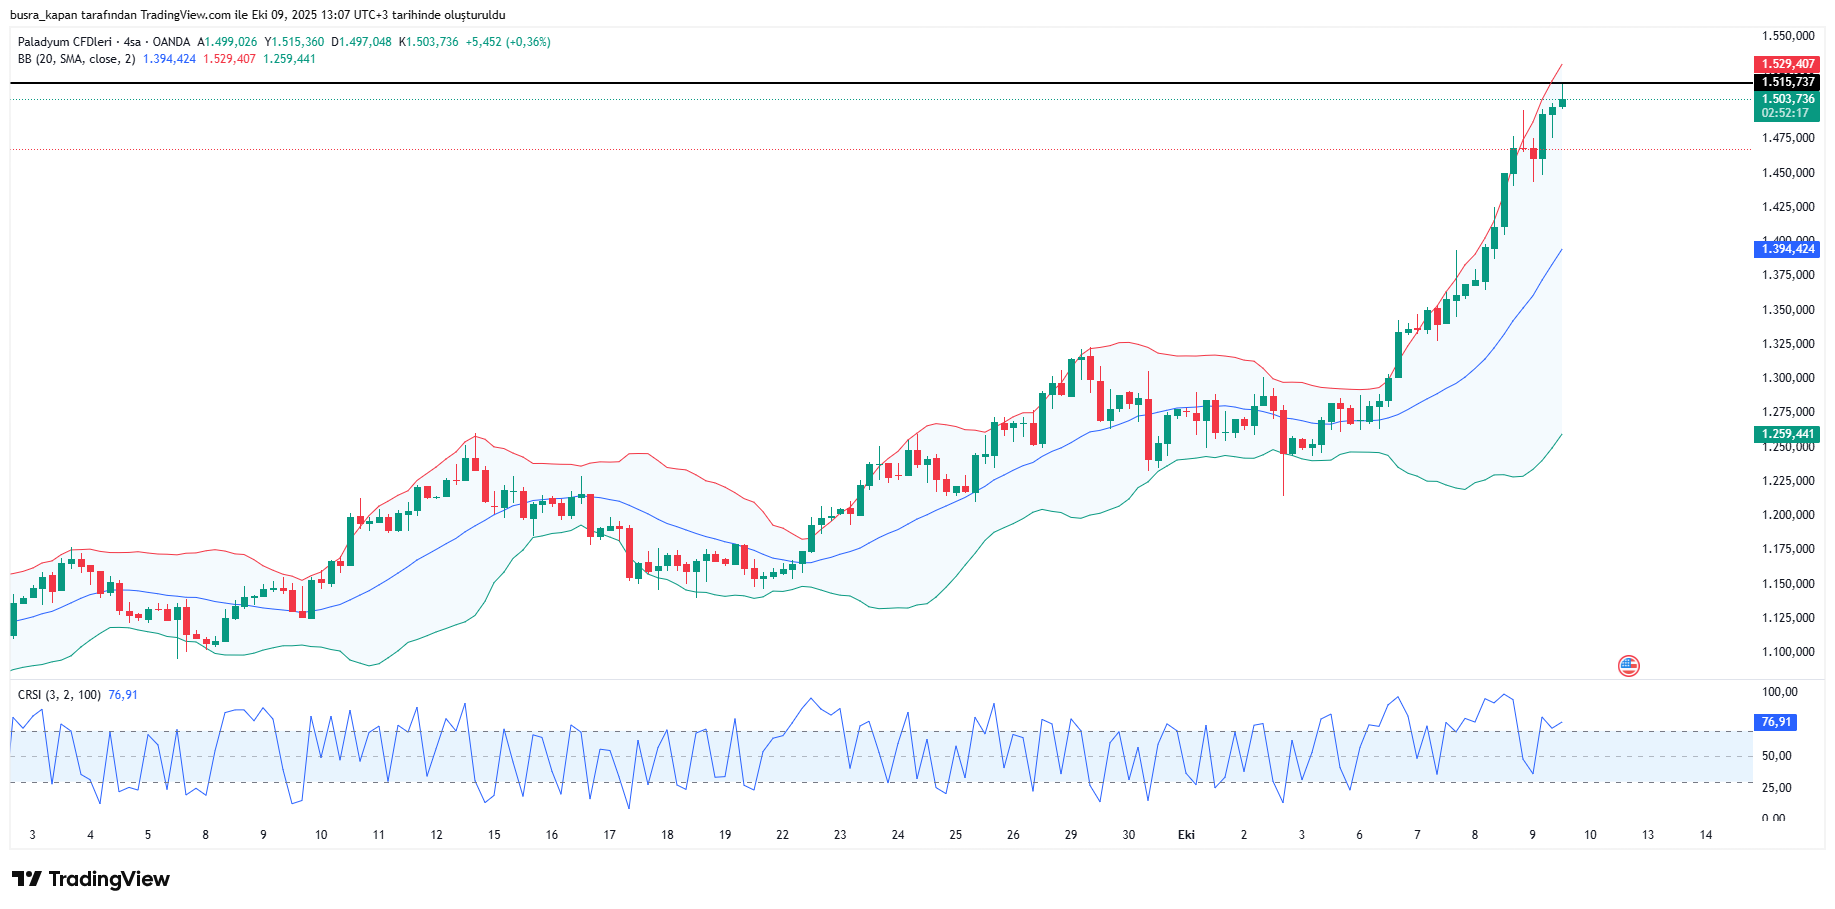Click the busra_kapan TradingView.com header text
This screenshot has height=909, width=1835.
[257, 15]
